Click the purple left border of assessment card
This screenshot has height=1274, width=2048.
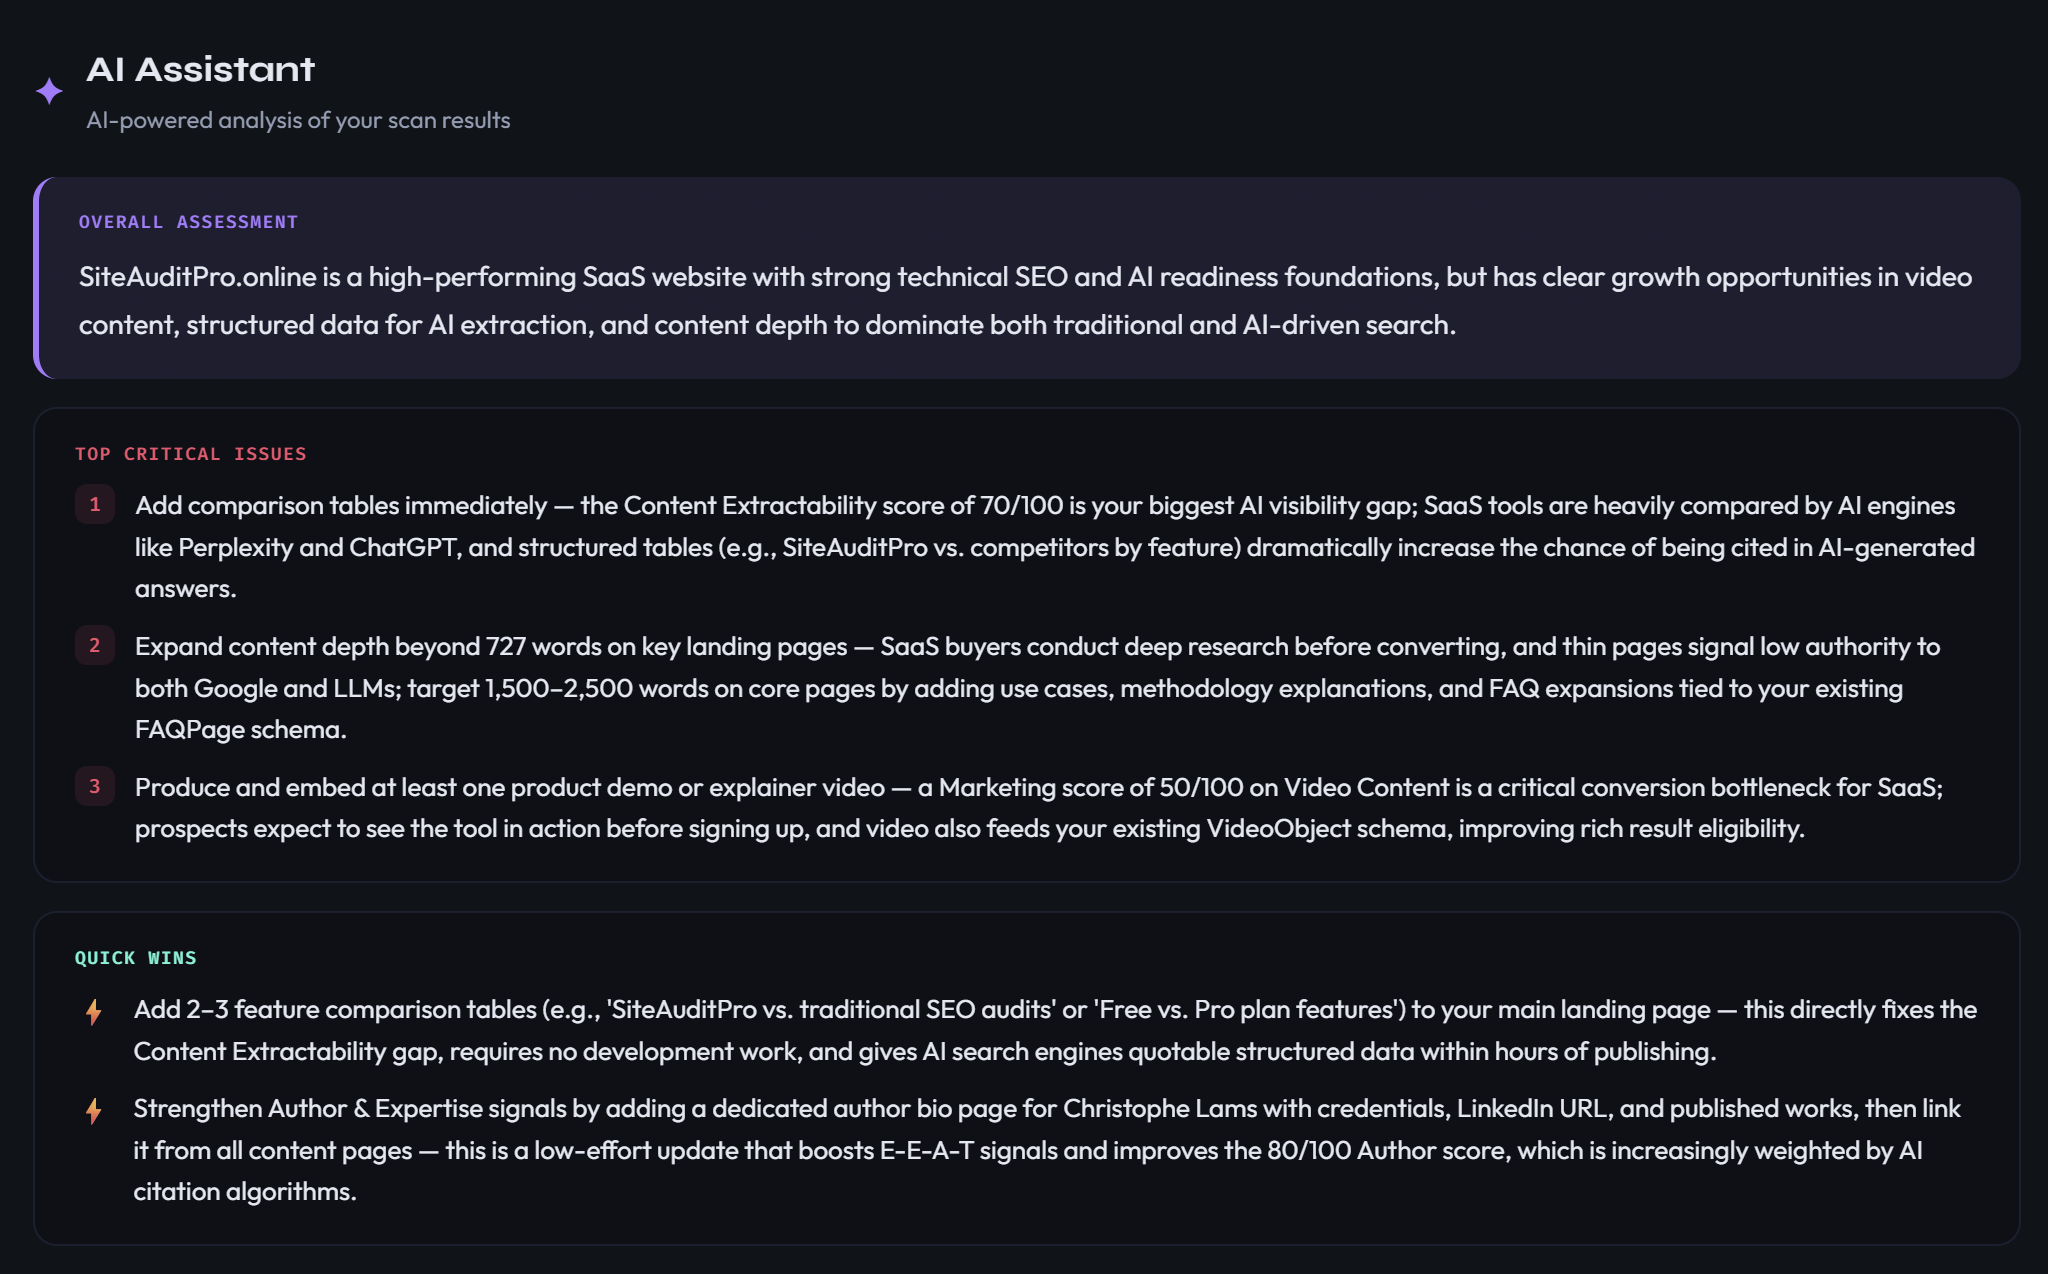pyautogui.click(x=37, y=278)
